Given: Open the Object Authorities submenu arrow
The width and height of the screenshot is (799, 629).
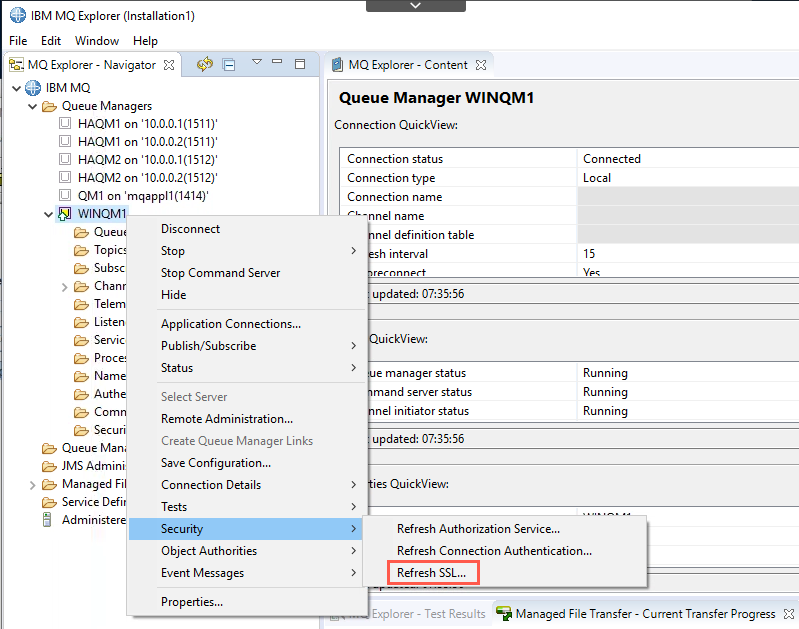Looking at the screenshot, I should point(354,551).
